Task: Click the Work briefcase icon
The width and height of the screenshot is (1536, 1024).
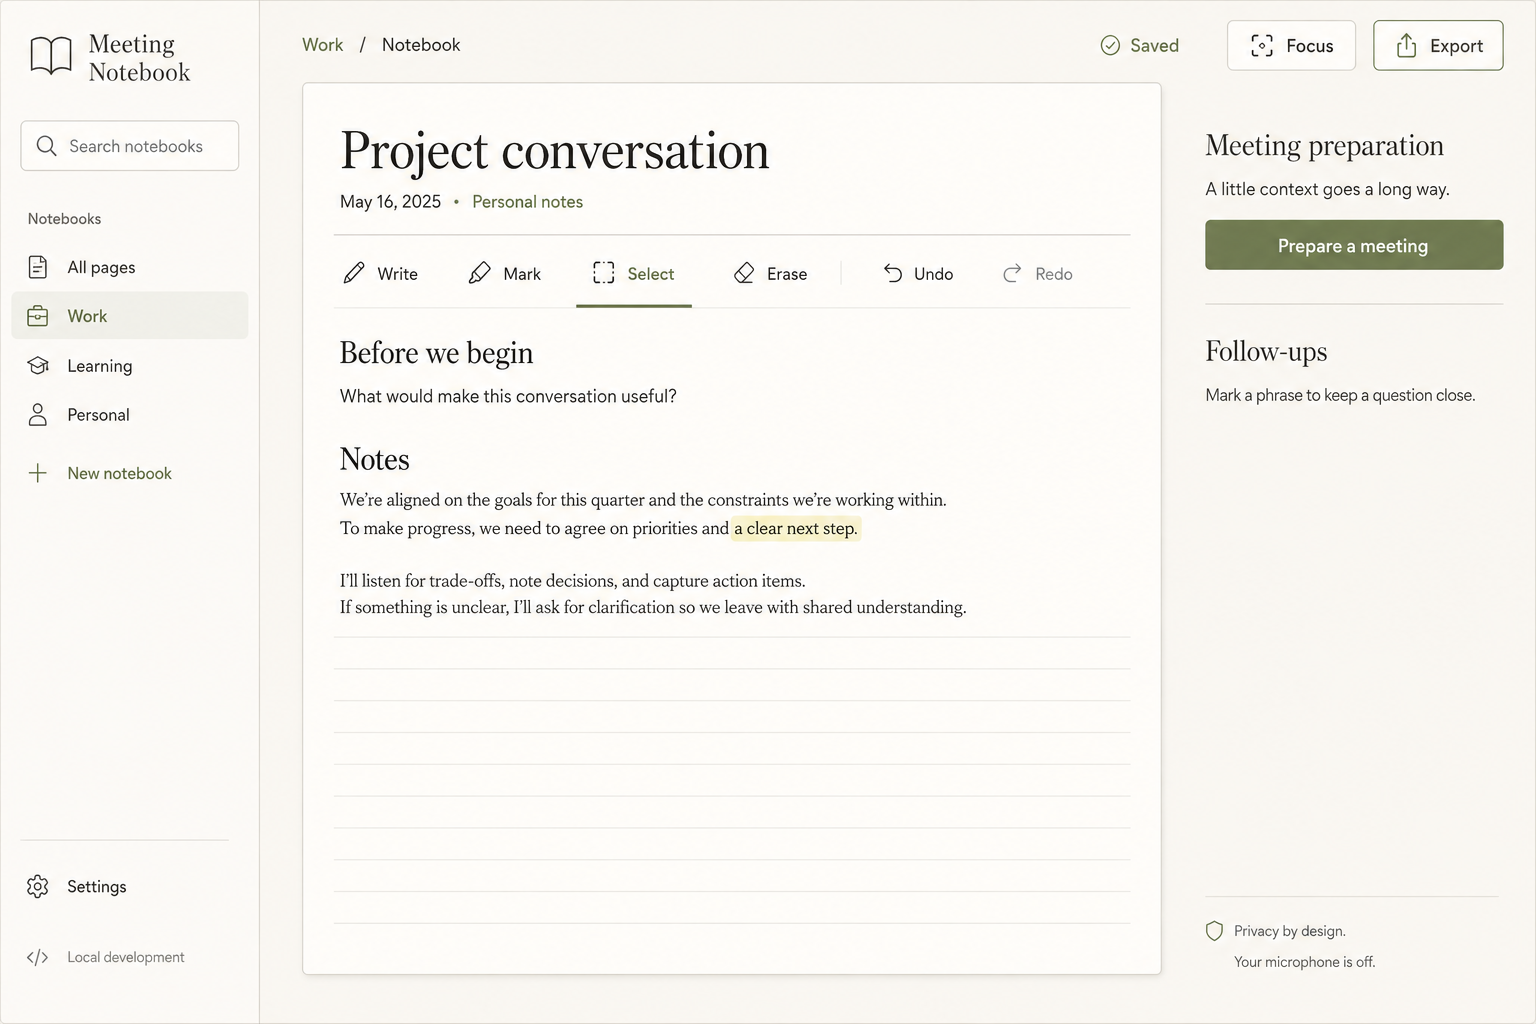Action: click(38, 316)
